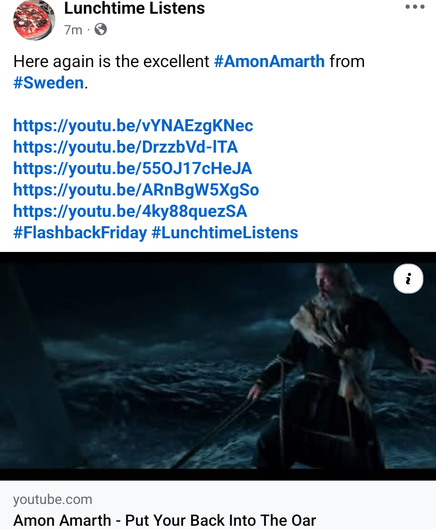Click the Lunchtime Listens profile picture
The image size is (436, 529).
(34, 20)
